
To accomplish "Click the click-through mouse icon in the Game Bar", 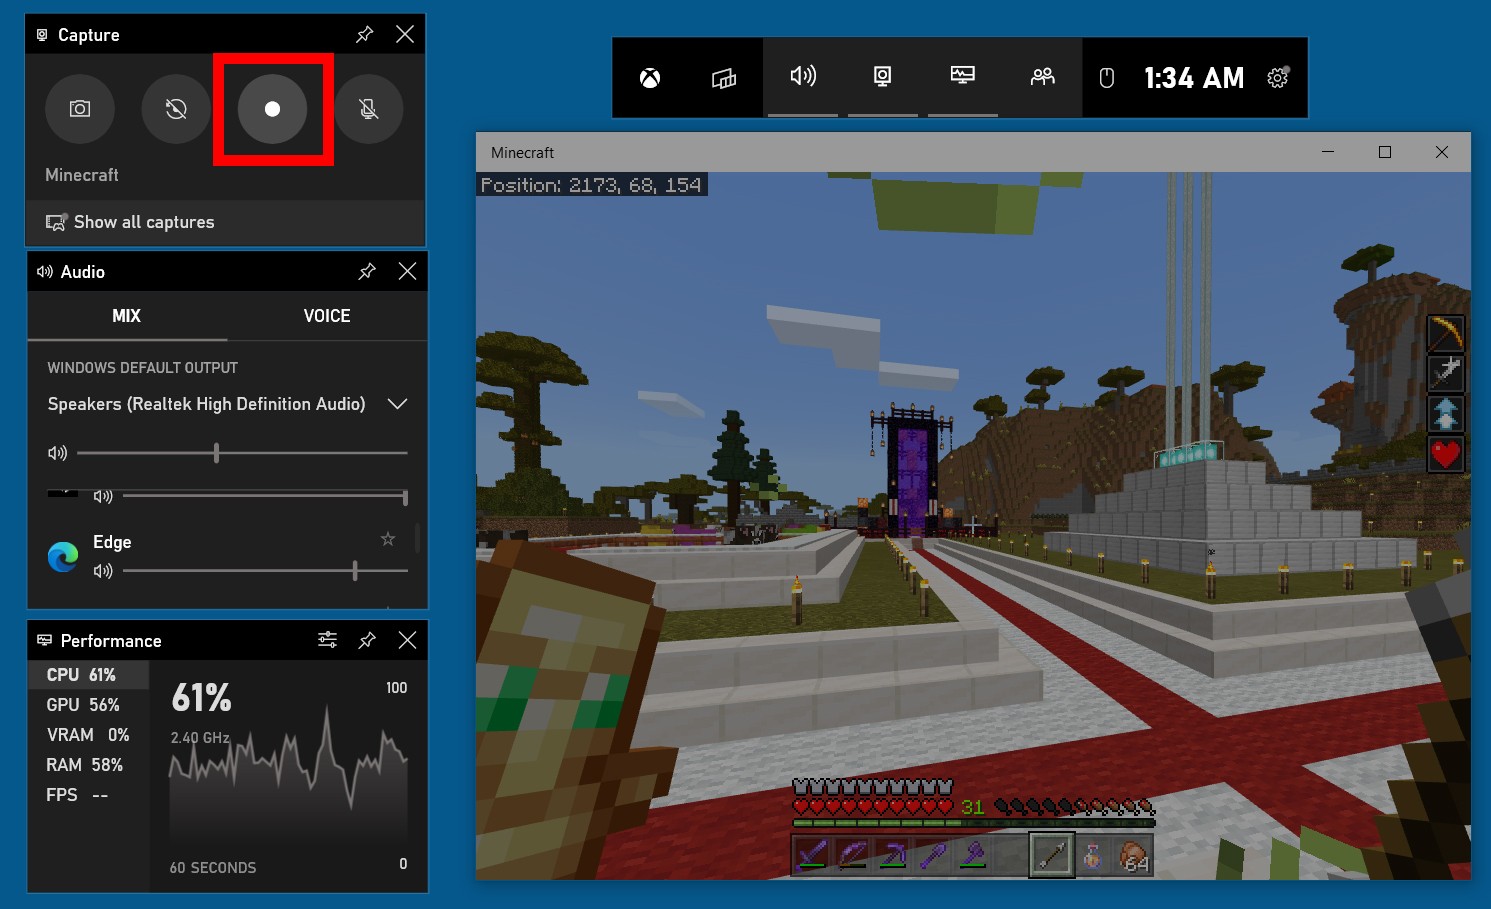I will 1106,78.
